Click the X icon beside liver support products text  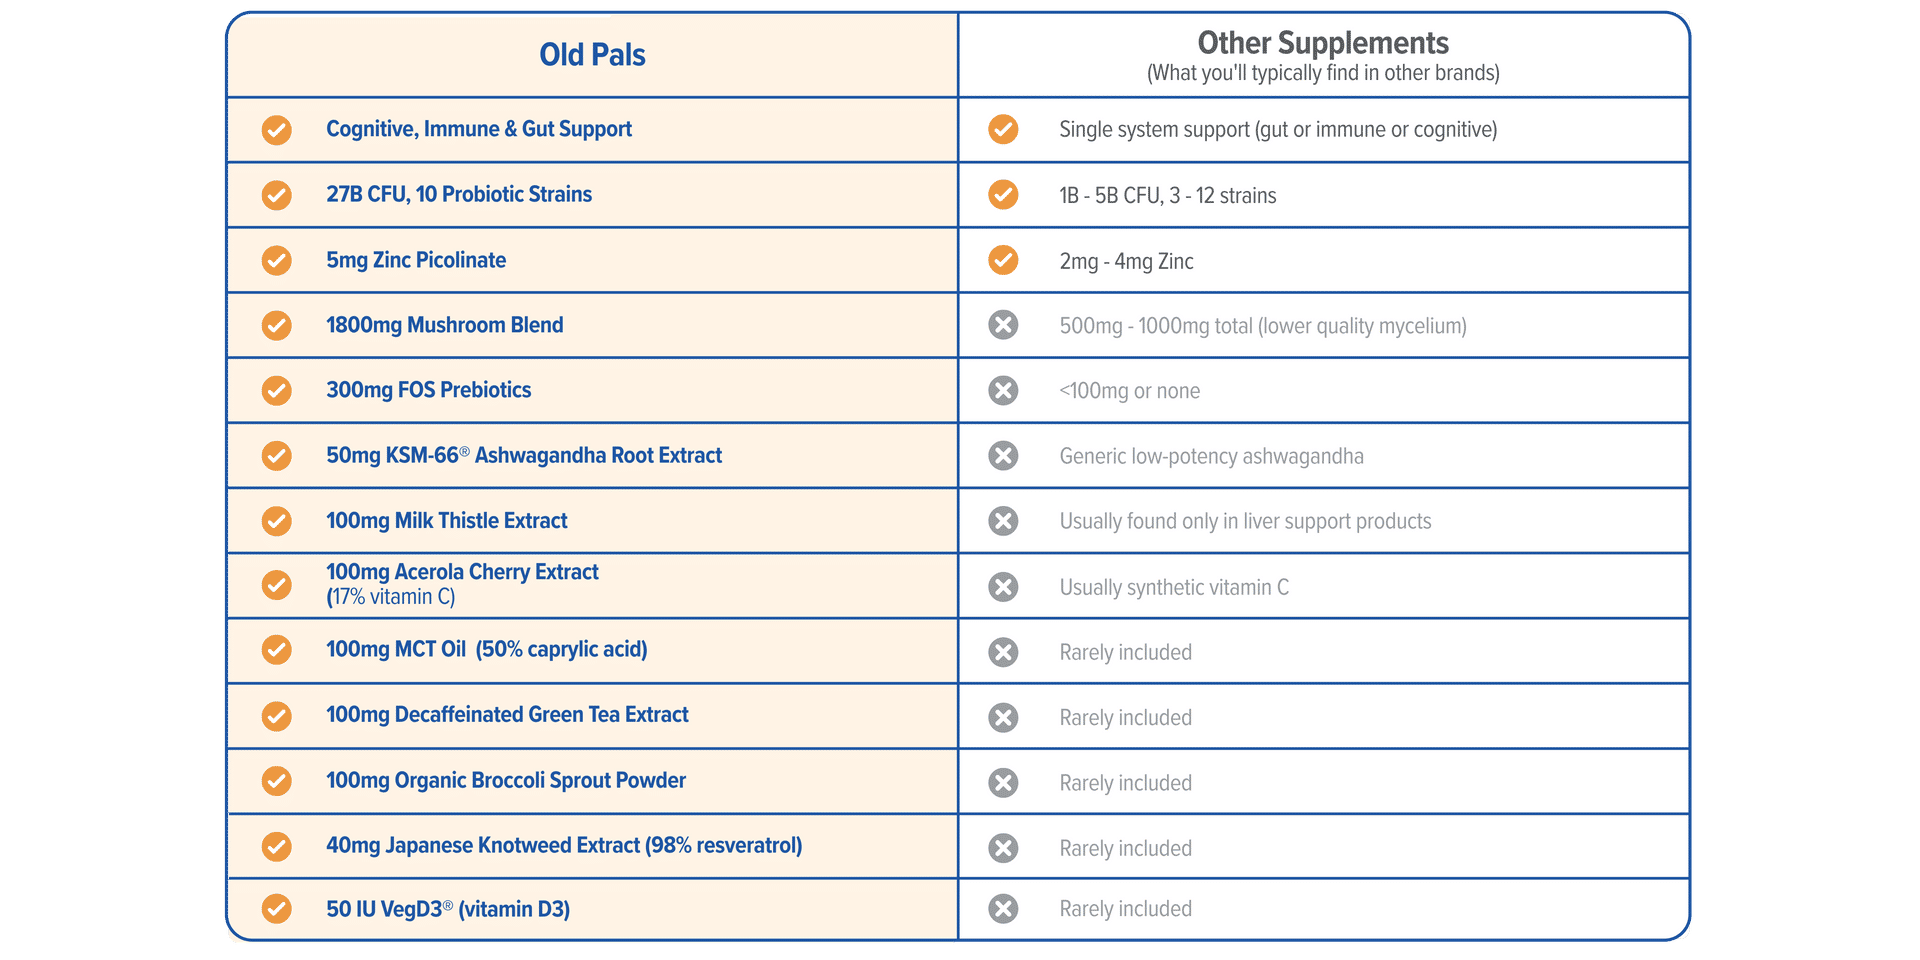[x=1003, y=521]
